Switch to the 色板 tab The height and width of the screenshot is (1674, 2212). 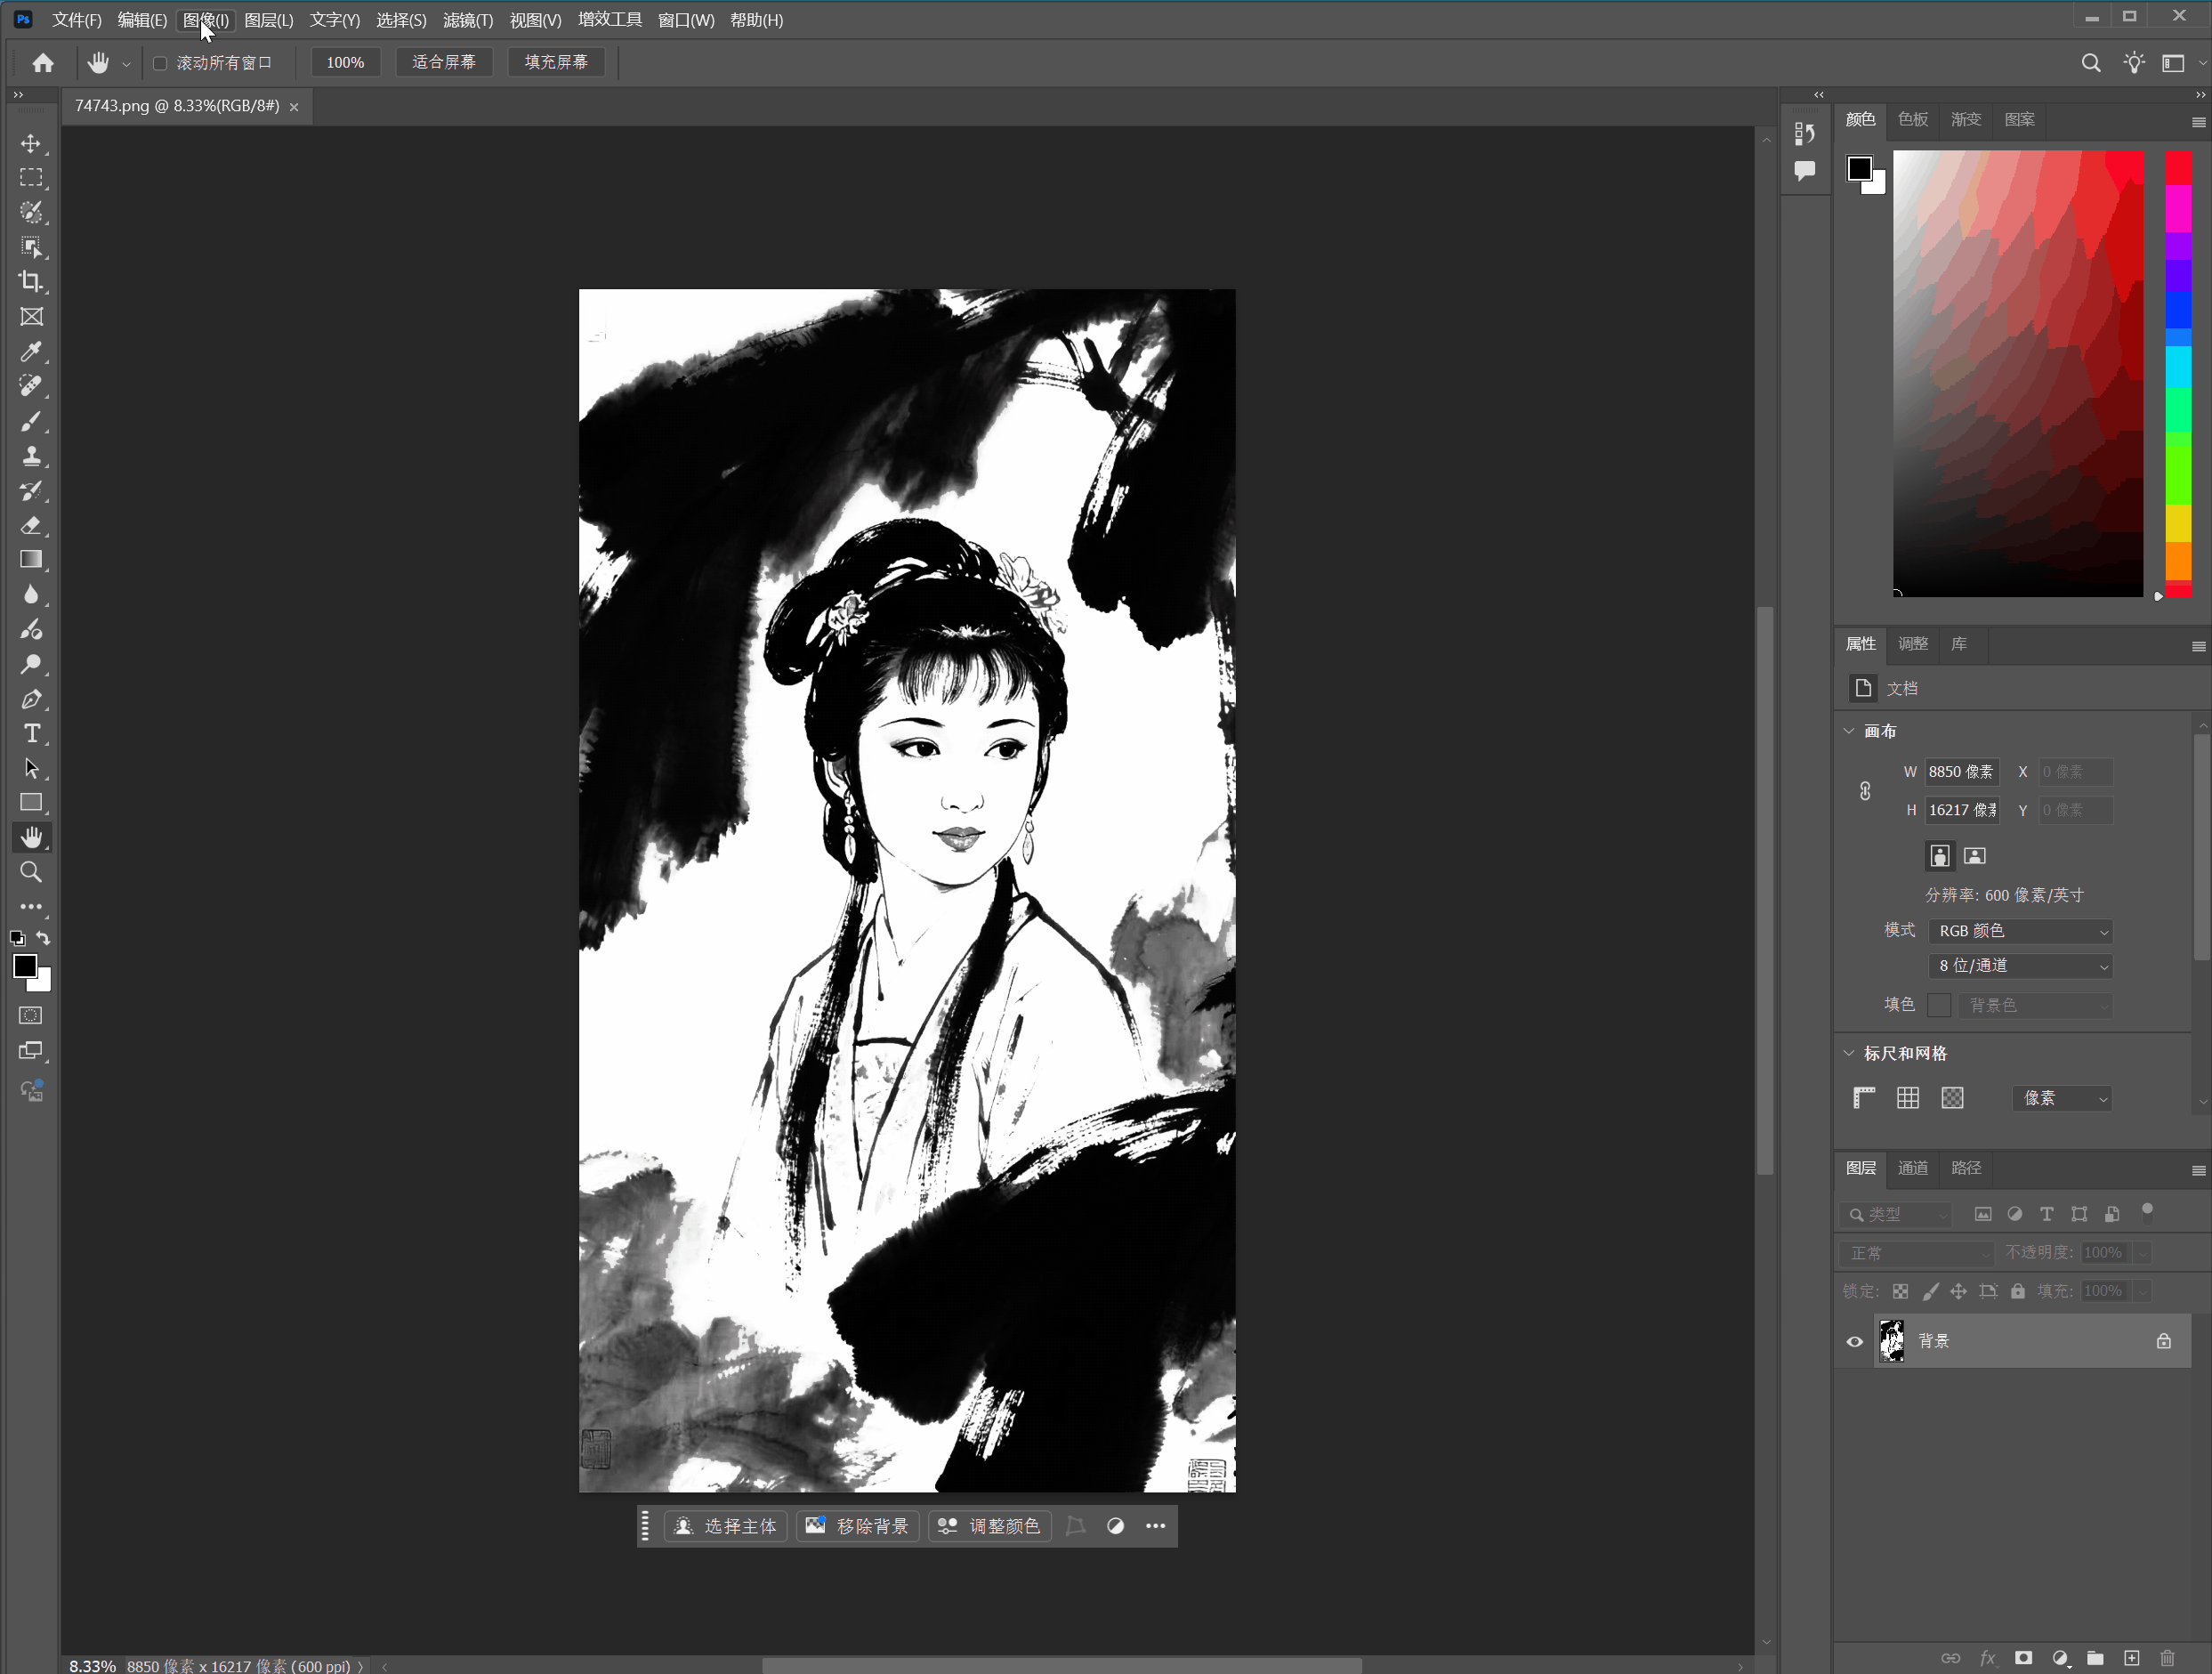click(1913, 120)
